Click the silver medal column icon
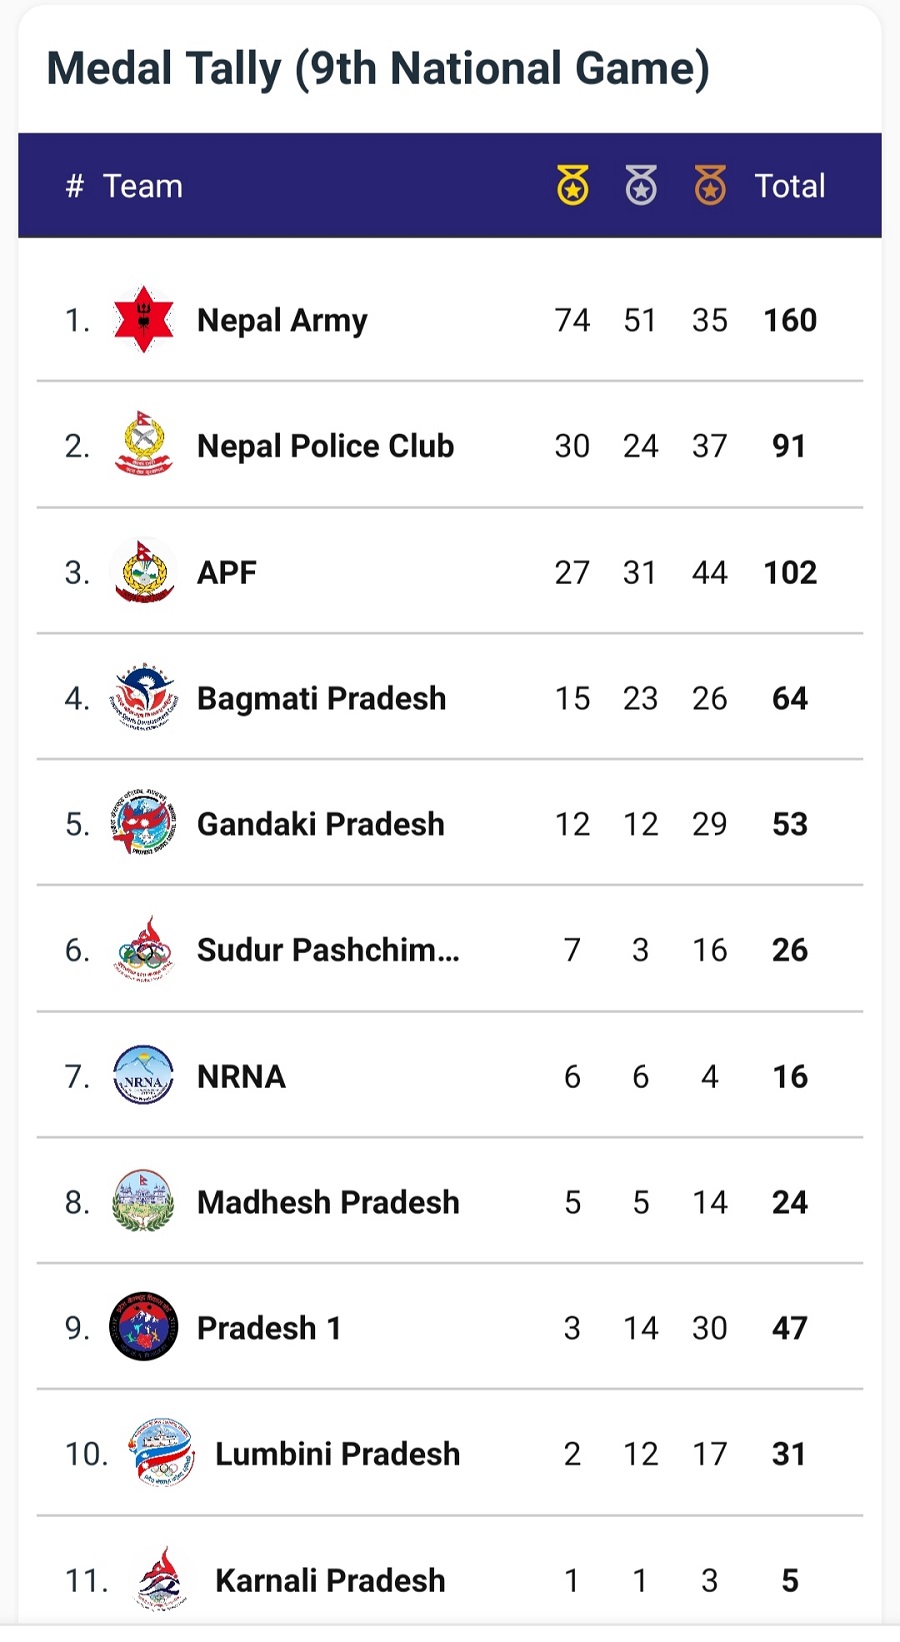Image resolution: width=900 pixels, height=1642 pixels. (641, 186)
